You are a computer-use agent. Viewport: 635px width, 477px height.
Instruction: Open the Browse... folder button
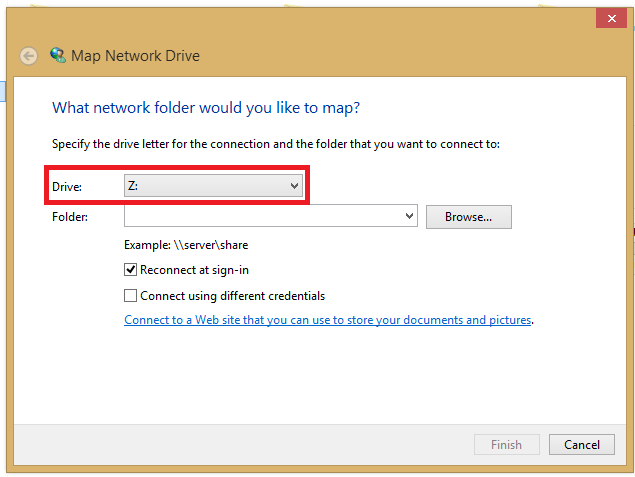(469, 217)
